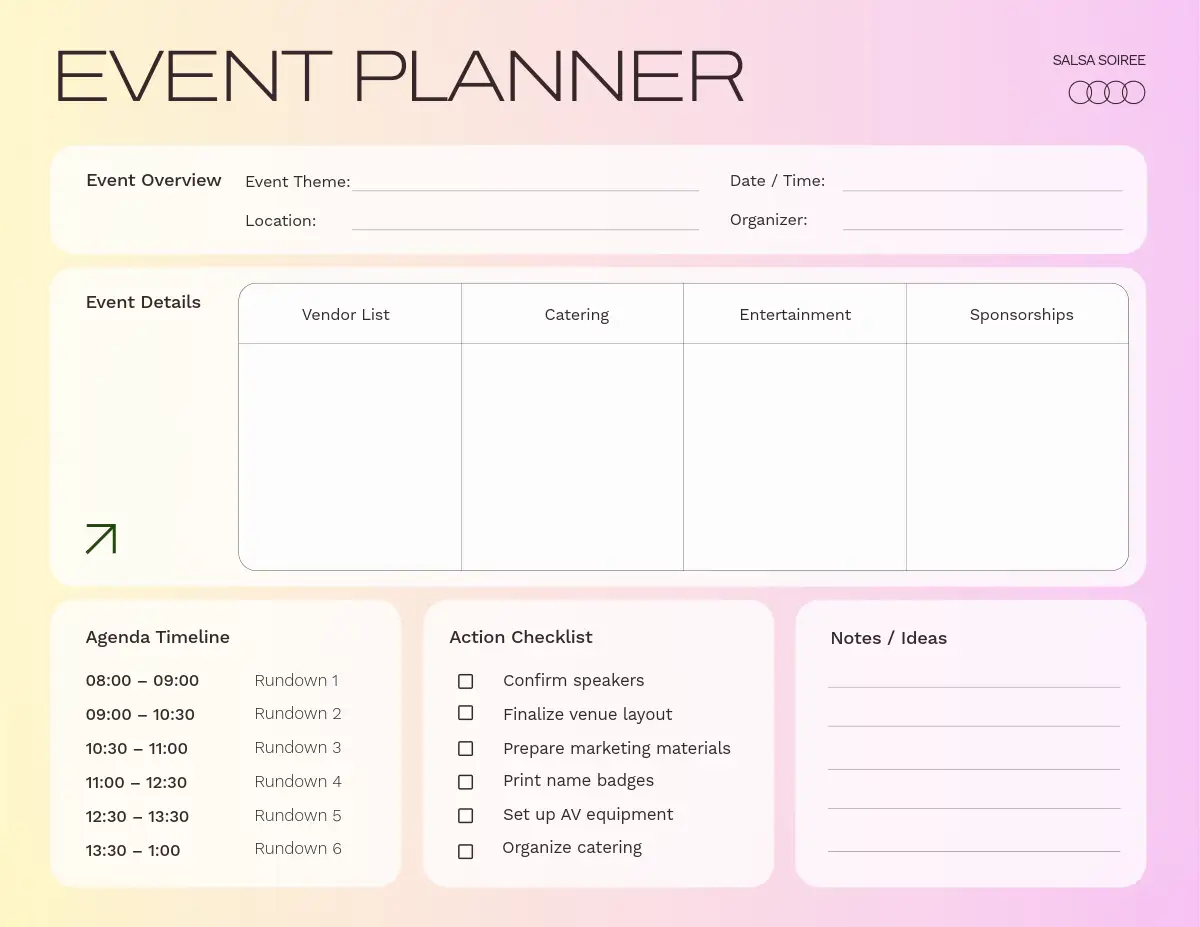The image size is (1200, 927).
Task: Tick the Print name badges checkbox
Action: (465, 782)
